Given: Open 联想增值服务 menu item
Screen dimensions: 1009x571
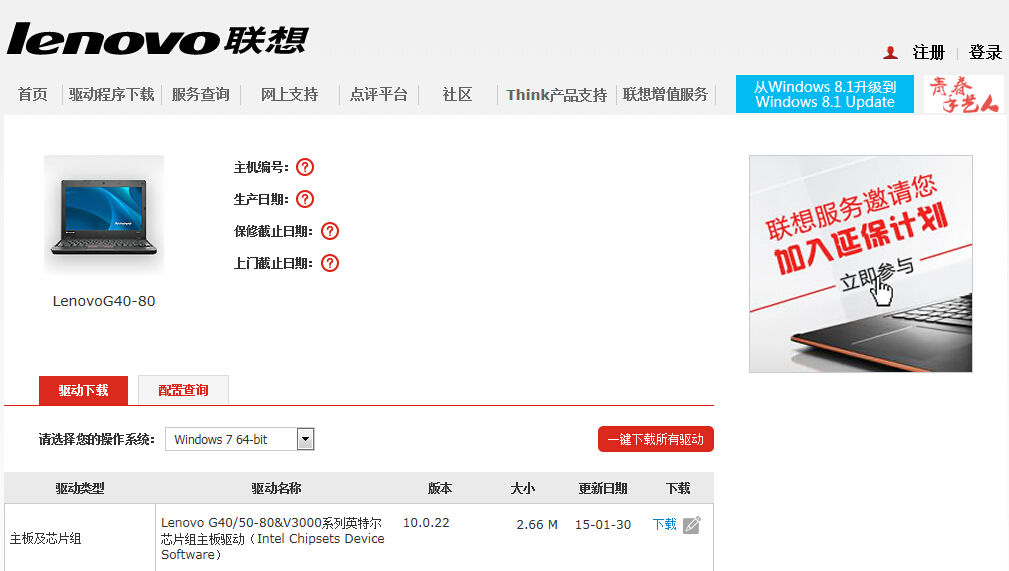Looking at the screenshot, I should 665,95.
